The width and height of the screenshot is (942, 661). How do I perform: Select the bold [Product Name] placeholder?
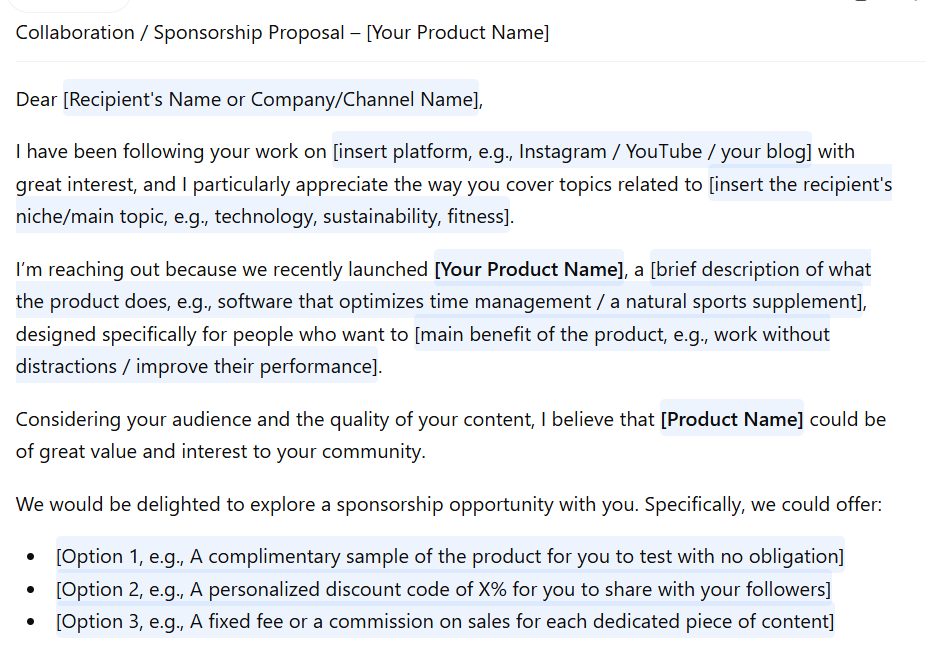[731, 418]
